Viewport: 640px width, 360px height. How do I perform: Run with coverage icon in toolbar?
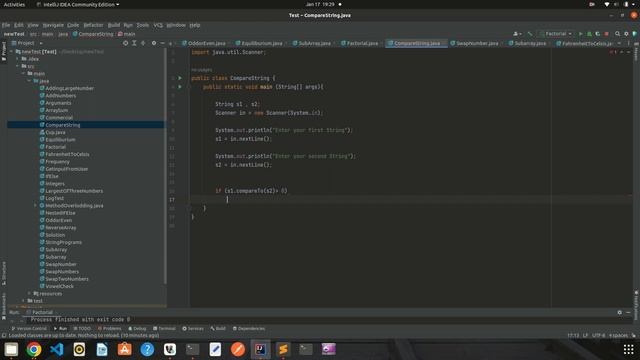pos(598,34)
